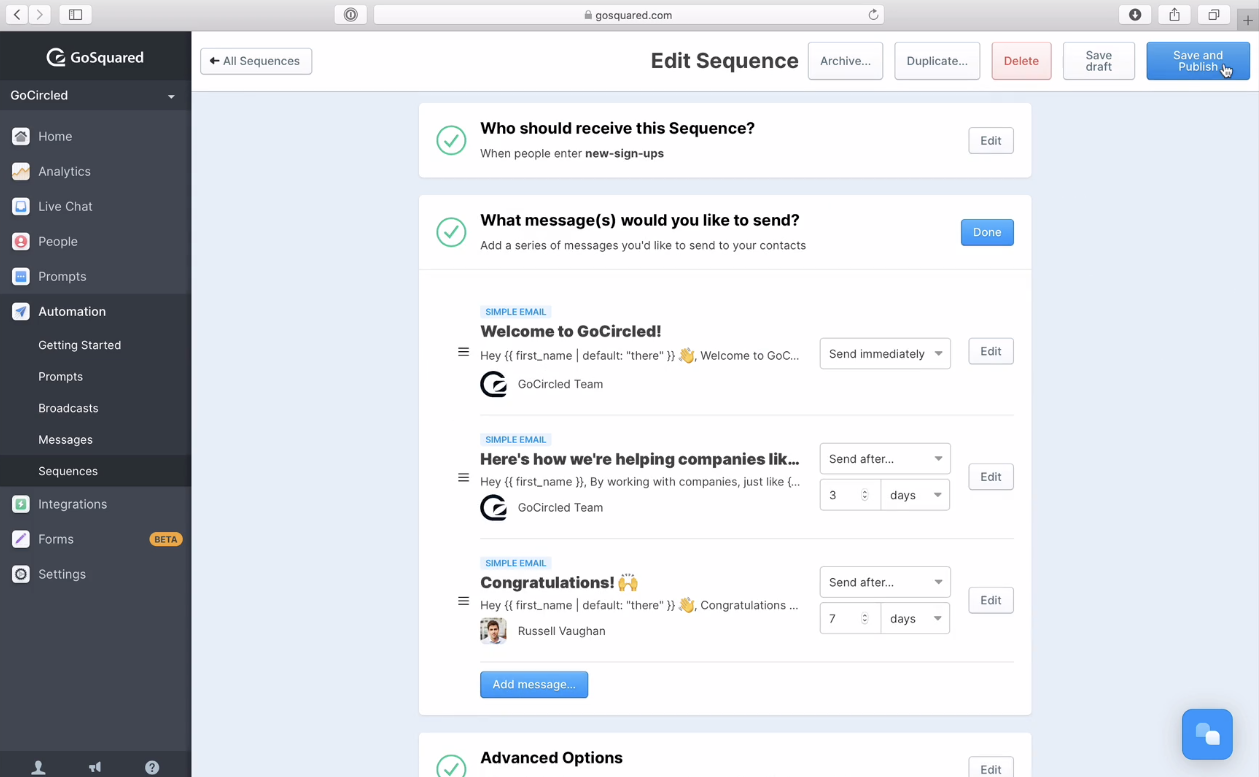The image size is (1259, 777).
Task: Open the Send after dropdown for second email
Action: 885,458
